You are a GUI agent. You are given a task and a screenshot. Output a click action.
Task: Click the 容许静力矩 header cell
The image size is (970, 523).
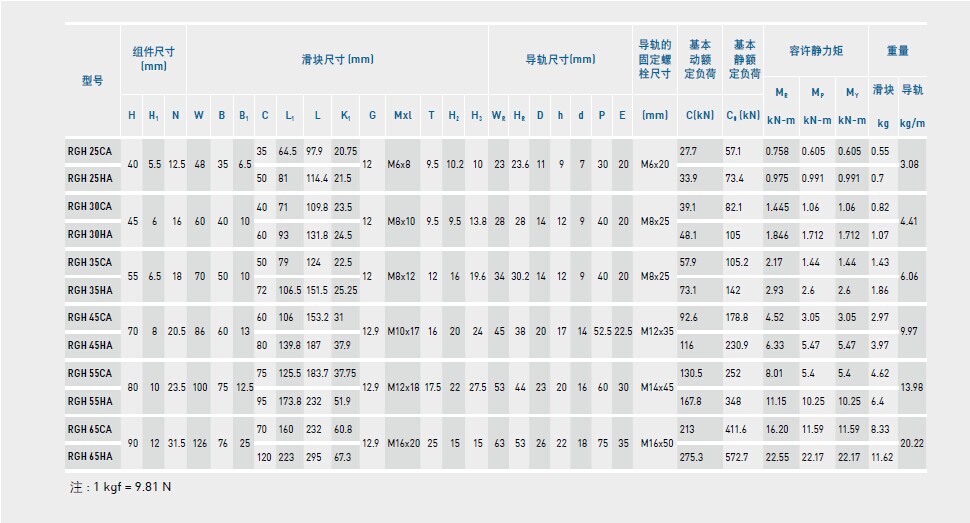click(817, 50)
